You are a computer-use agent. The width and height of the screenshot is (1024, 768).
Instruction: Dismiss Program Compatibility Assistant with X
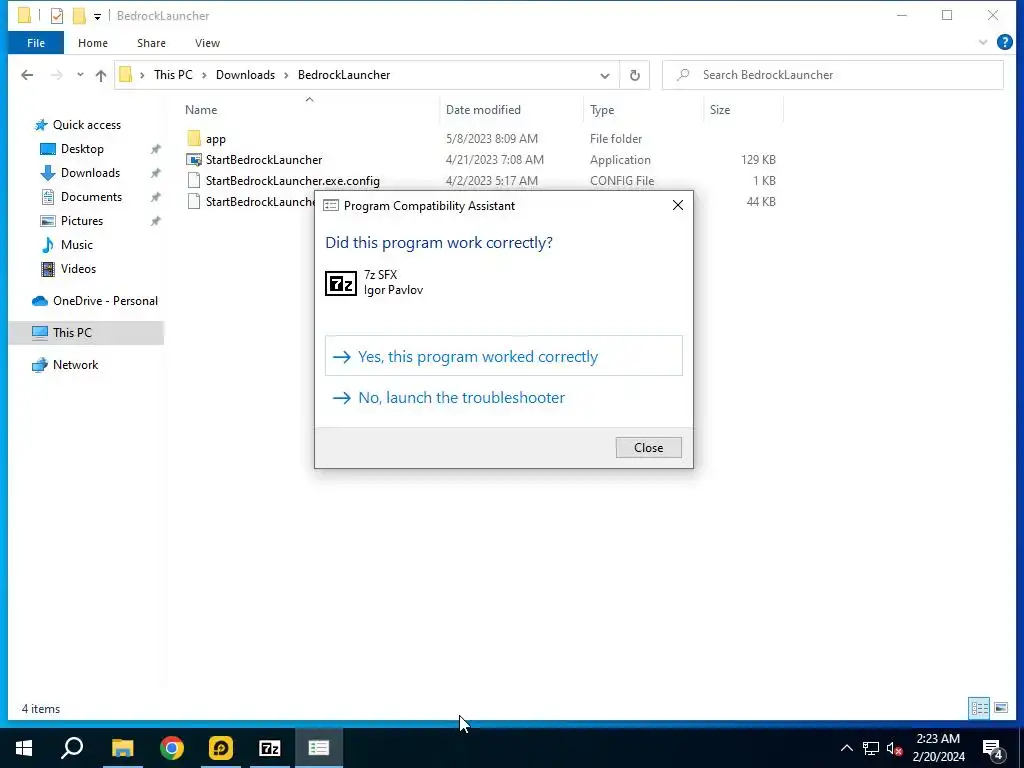[678, 206]
